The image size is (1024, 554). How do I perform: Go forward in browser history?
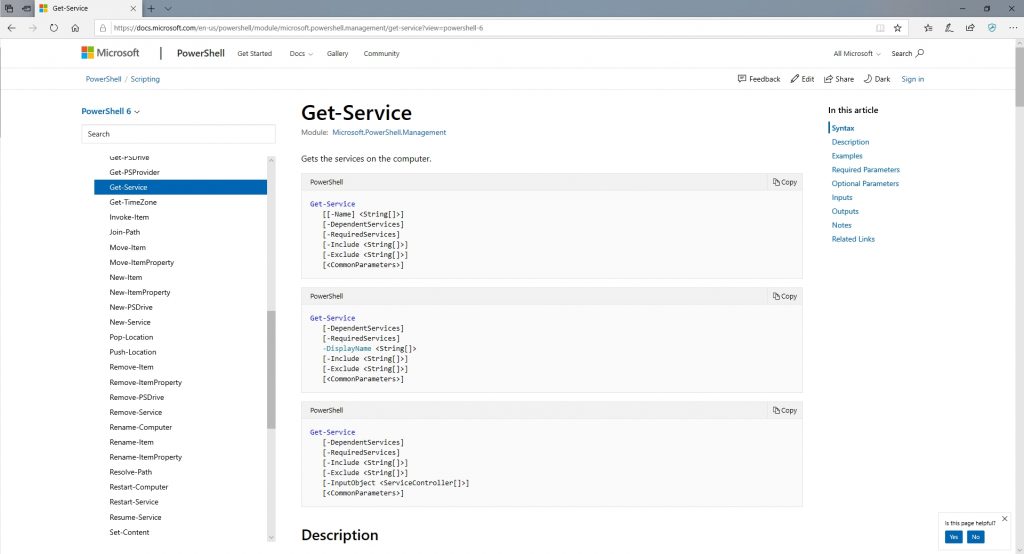[x=33, y=28]
